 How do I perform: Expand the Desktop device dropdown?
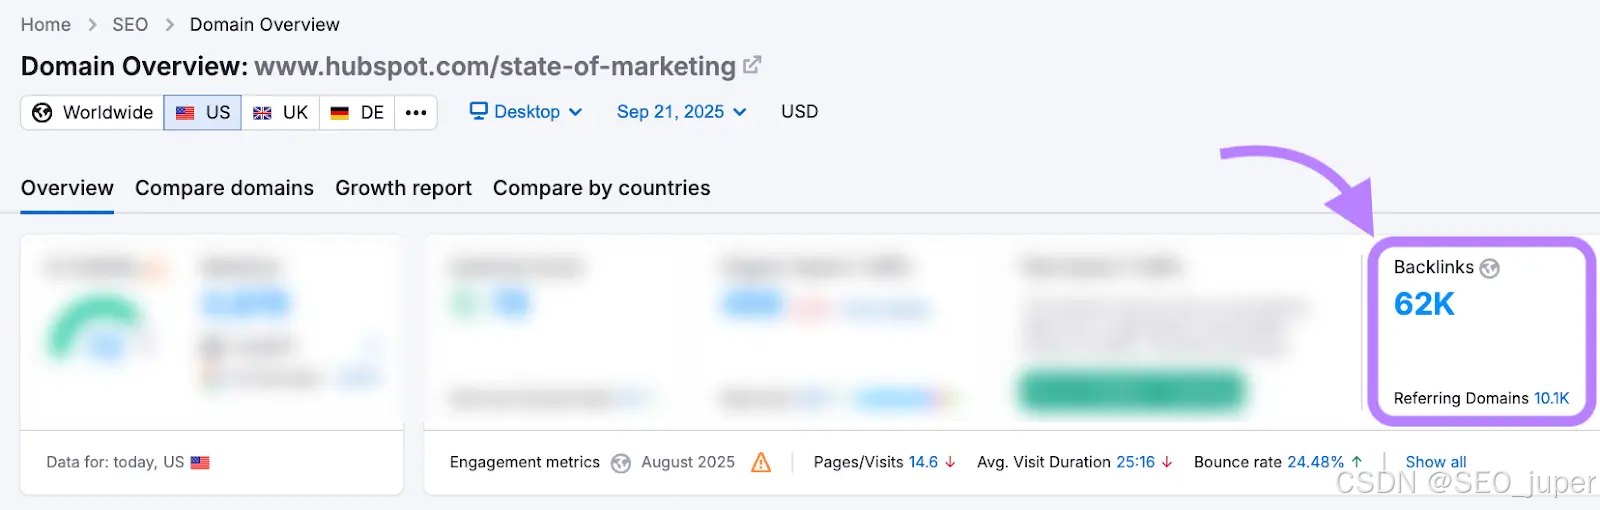tap(527, 112)
